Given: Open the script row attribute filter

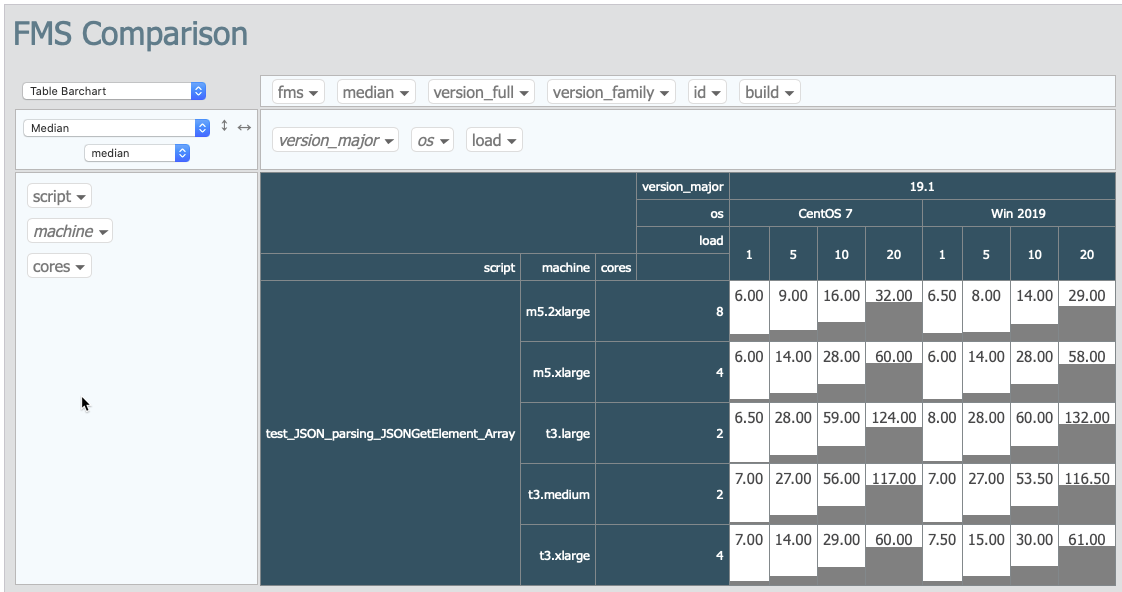Looking at the screenshot, I should [59, 196].
